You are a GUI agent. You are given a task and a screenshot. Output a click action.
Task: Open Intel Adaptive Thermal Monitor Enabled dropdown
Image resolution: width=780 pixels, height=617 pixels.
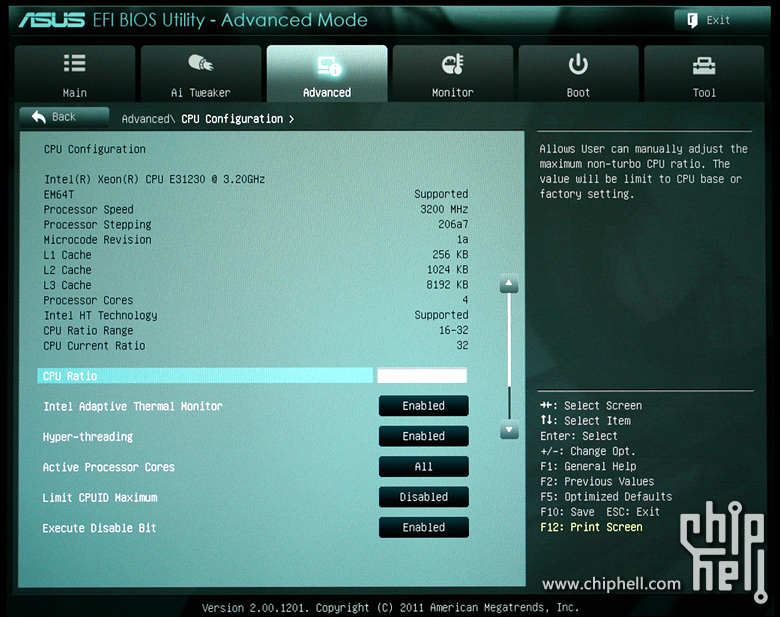(x=423, y=406)
